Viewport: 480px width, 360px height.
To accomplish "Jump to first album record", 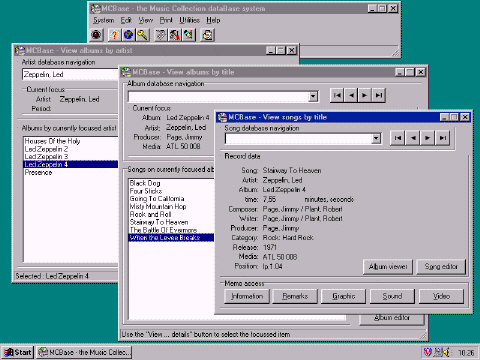I will tap(337, 95).
